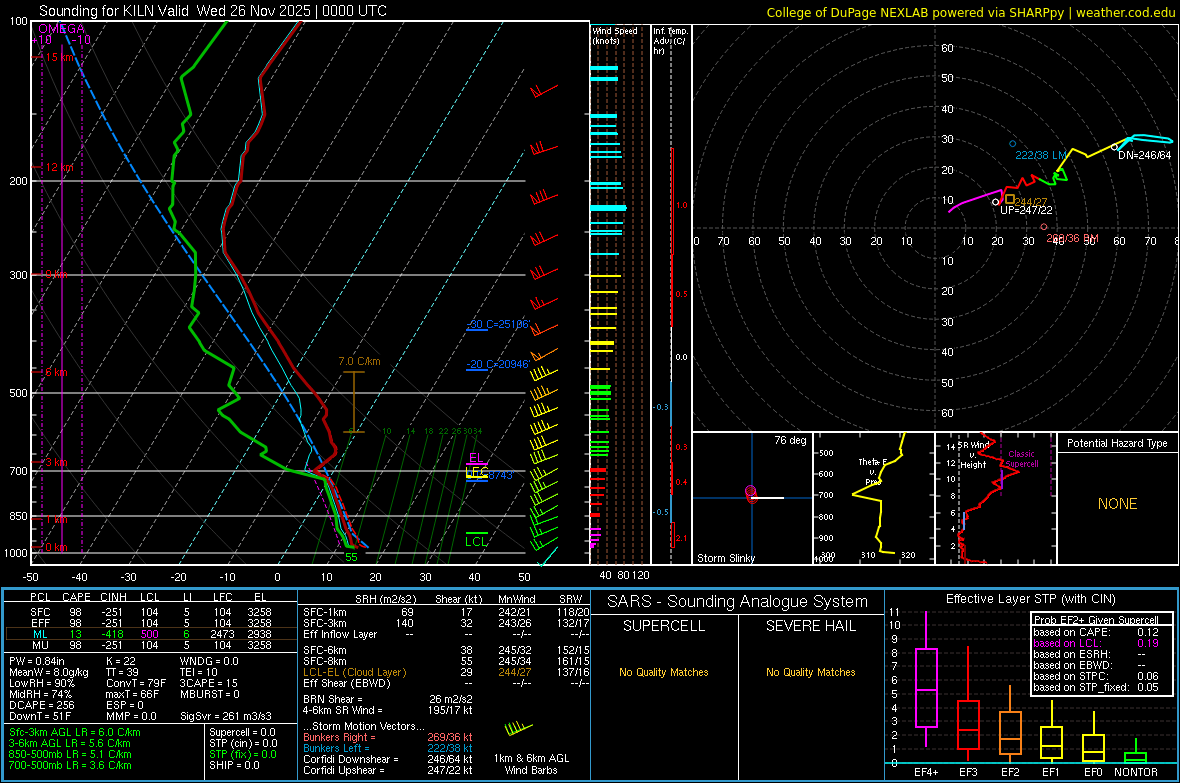Viewport: 1180px width, 783px height.
Task: Click the orange NONE hazard type value
Action: click(x=1117, y=504)
